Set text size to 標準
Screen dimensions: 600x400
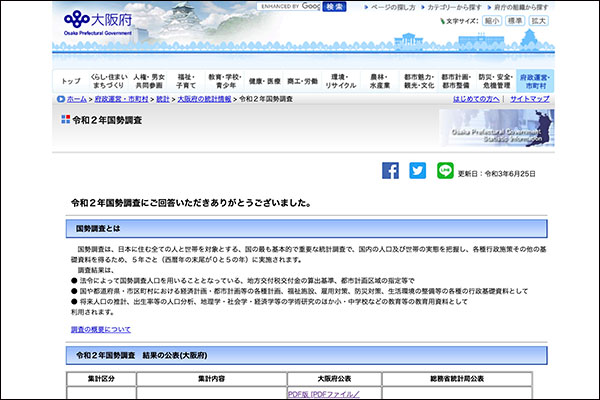pos(515,20)
